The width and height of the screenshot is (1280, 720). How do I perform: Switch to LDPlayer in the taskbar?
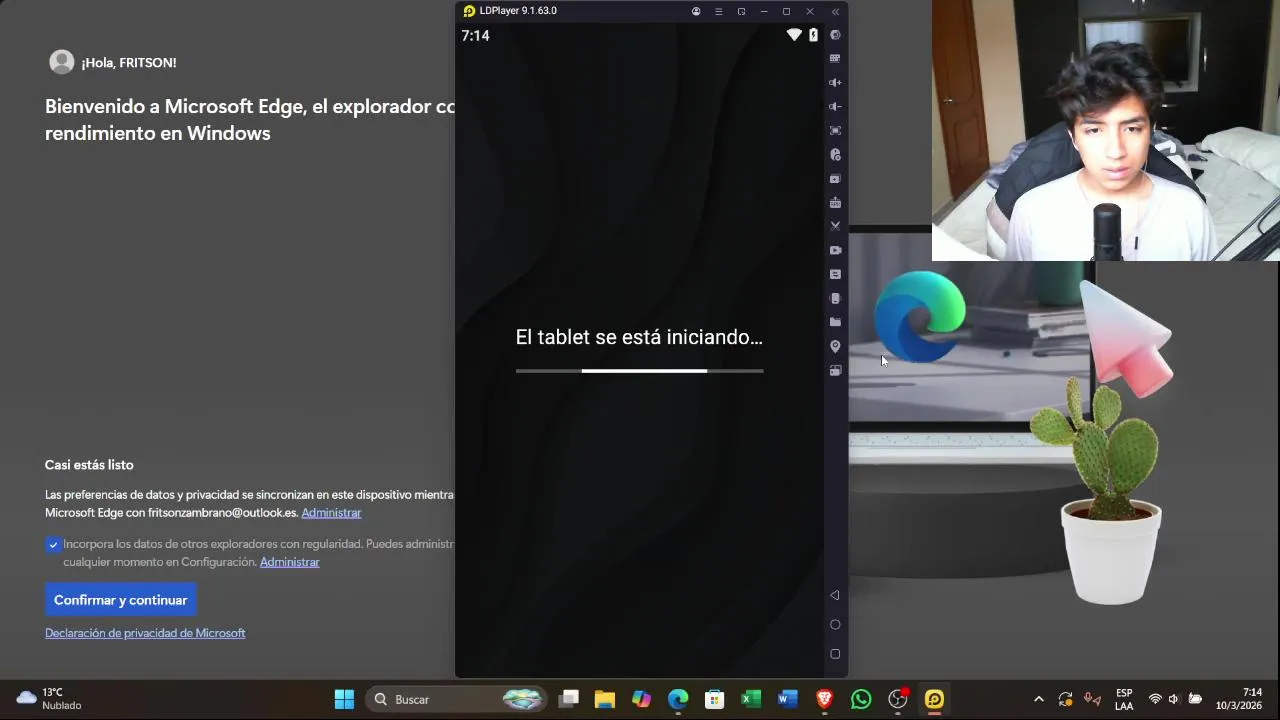pos(934,699)
